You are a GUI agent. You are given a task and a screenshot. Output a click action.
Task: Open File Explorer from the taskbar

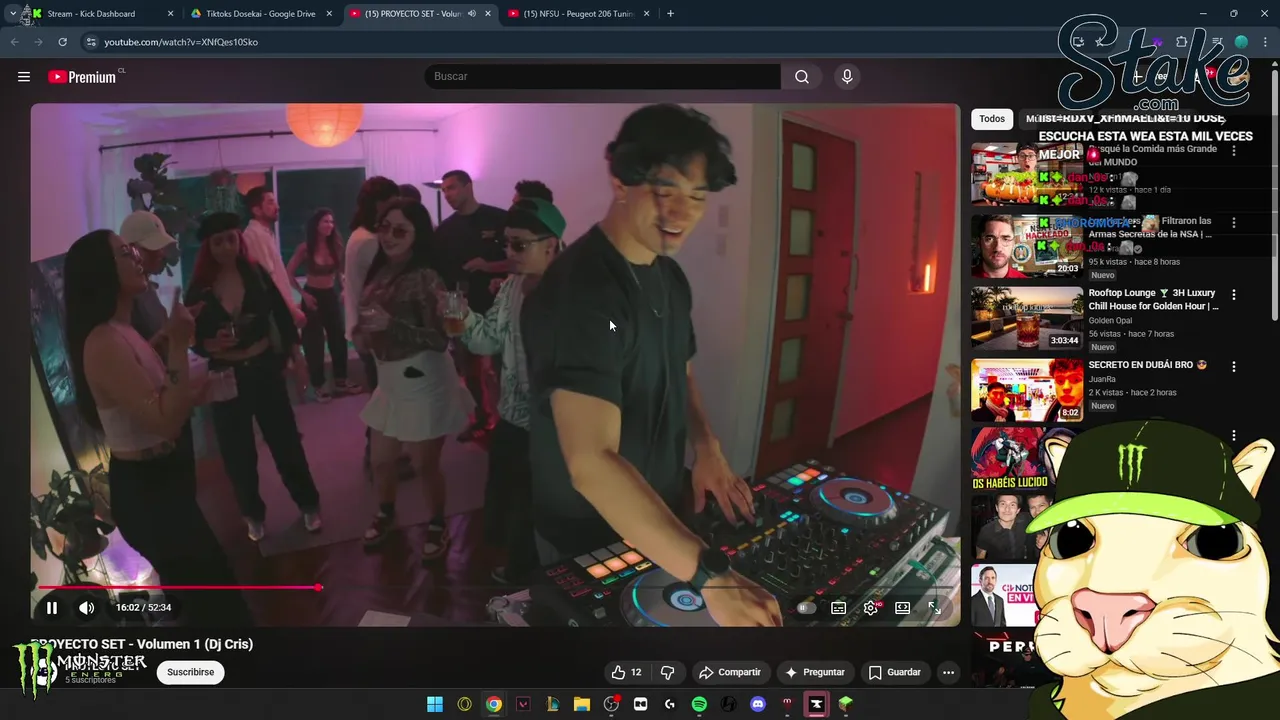coord(582,704)
